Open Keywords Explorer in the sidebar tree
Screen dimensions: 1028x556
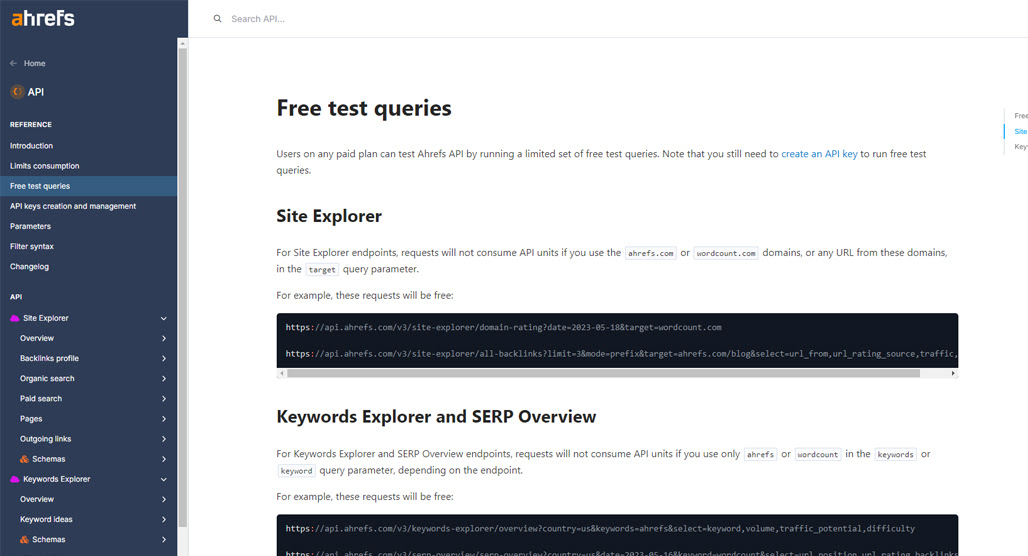click(56, 479)
